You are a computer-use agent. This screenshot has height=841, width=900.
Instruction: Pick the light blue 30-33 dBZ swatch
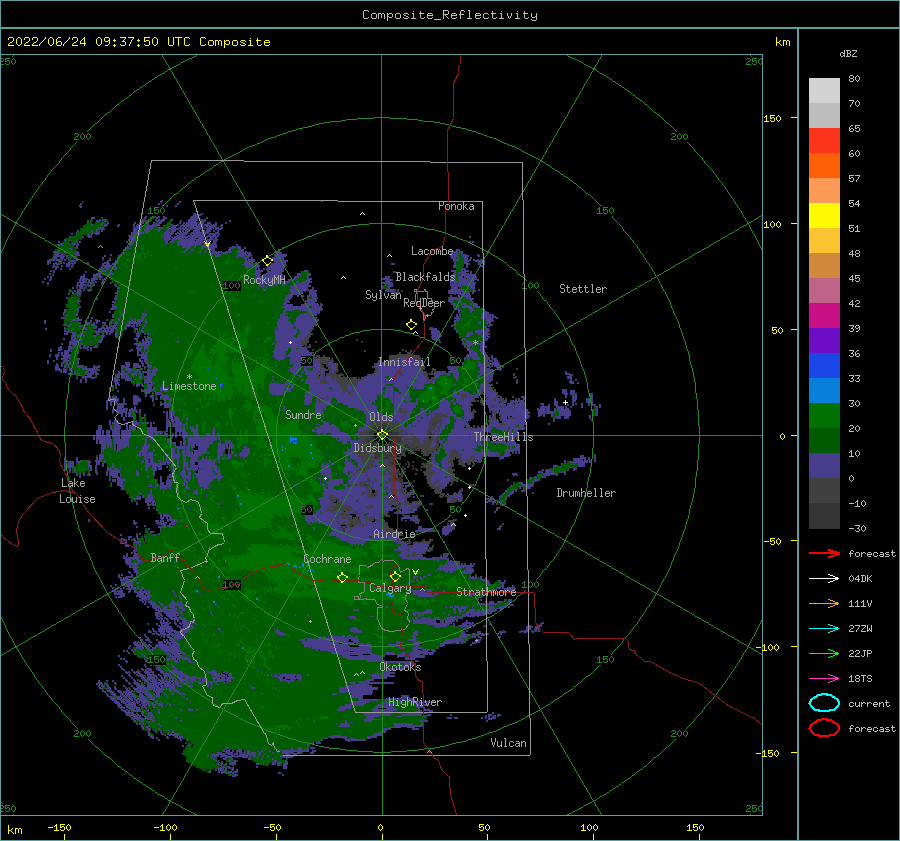pyautogui.click(x=824, y=390)
